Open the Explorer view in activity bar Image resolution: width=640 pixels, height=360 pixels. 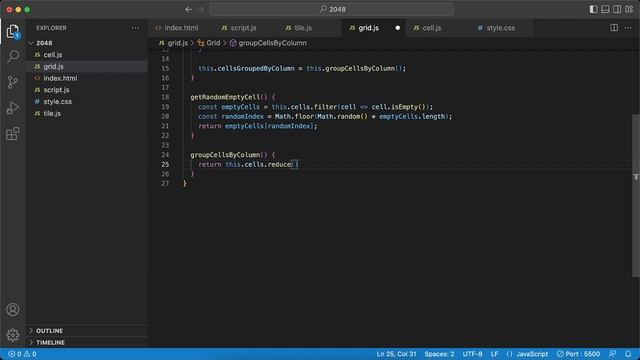click(13, 31)
